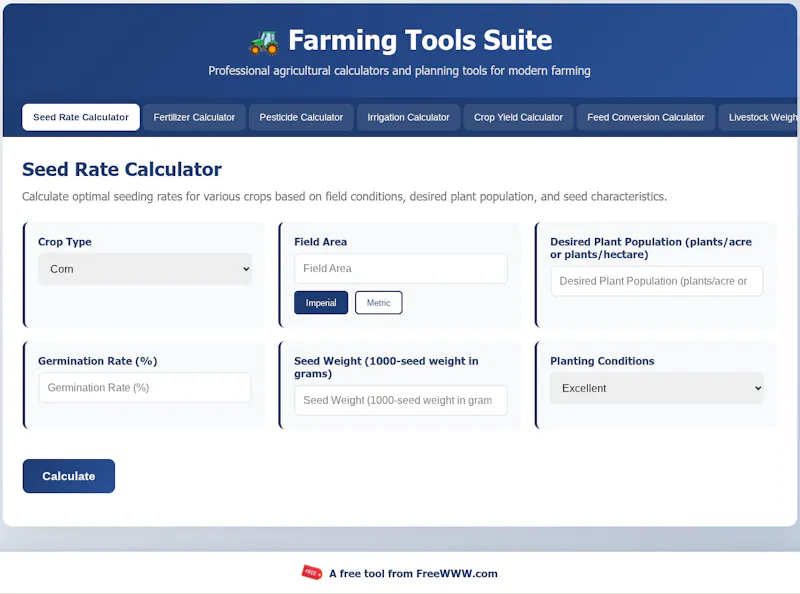Switch to the Seed Rate Calculator tab
The width and height of the screenshot is (800, 594).
[81, 117]
